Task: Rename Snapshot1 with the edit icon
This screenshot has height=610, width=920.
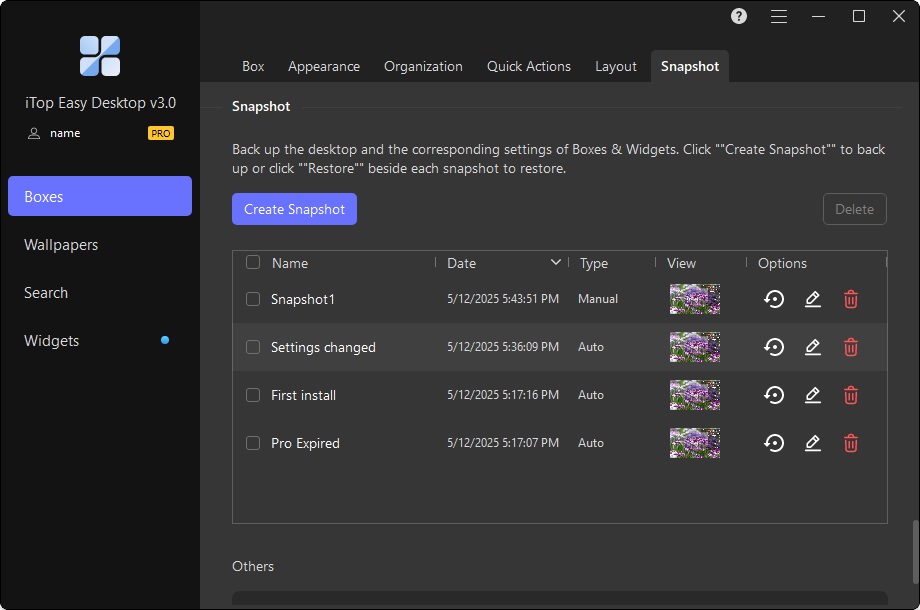Action: [x=813, y=299]
